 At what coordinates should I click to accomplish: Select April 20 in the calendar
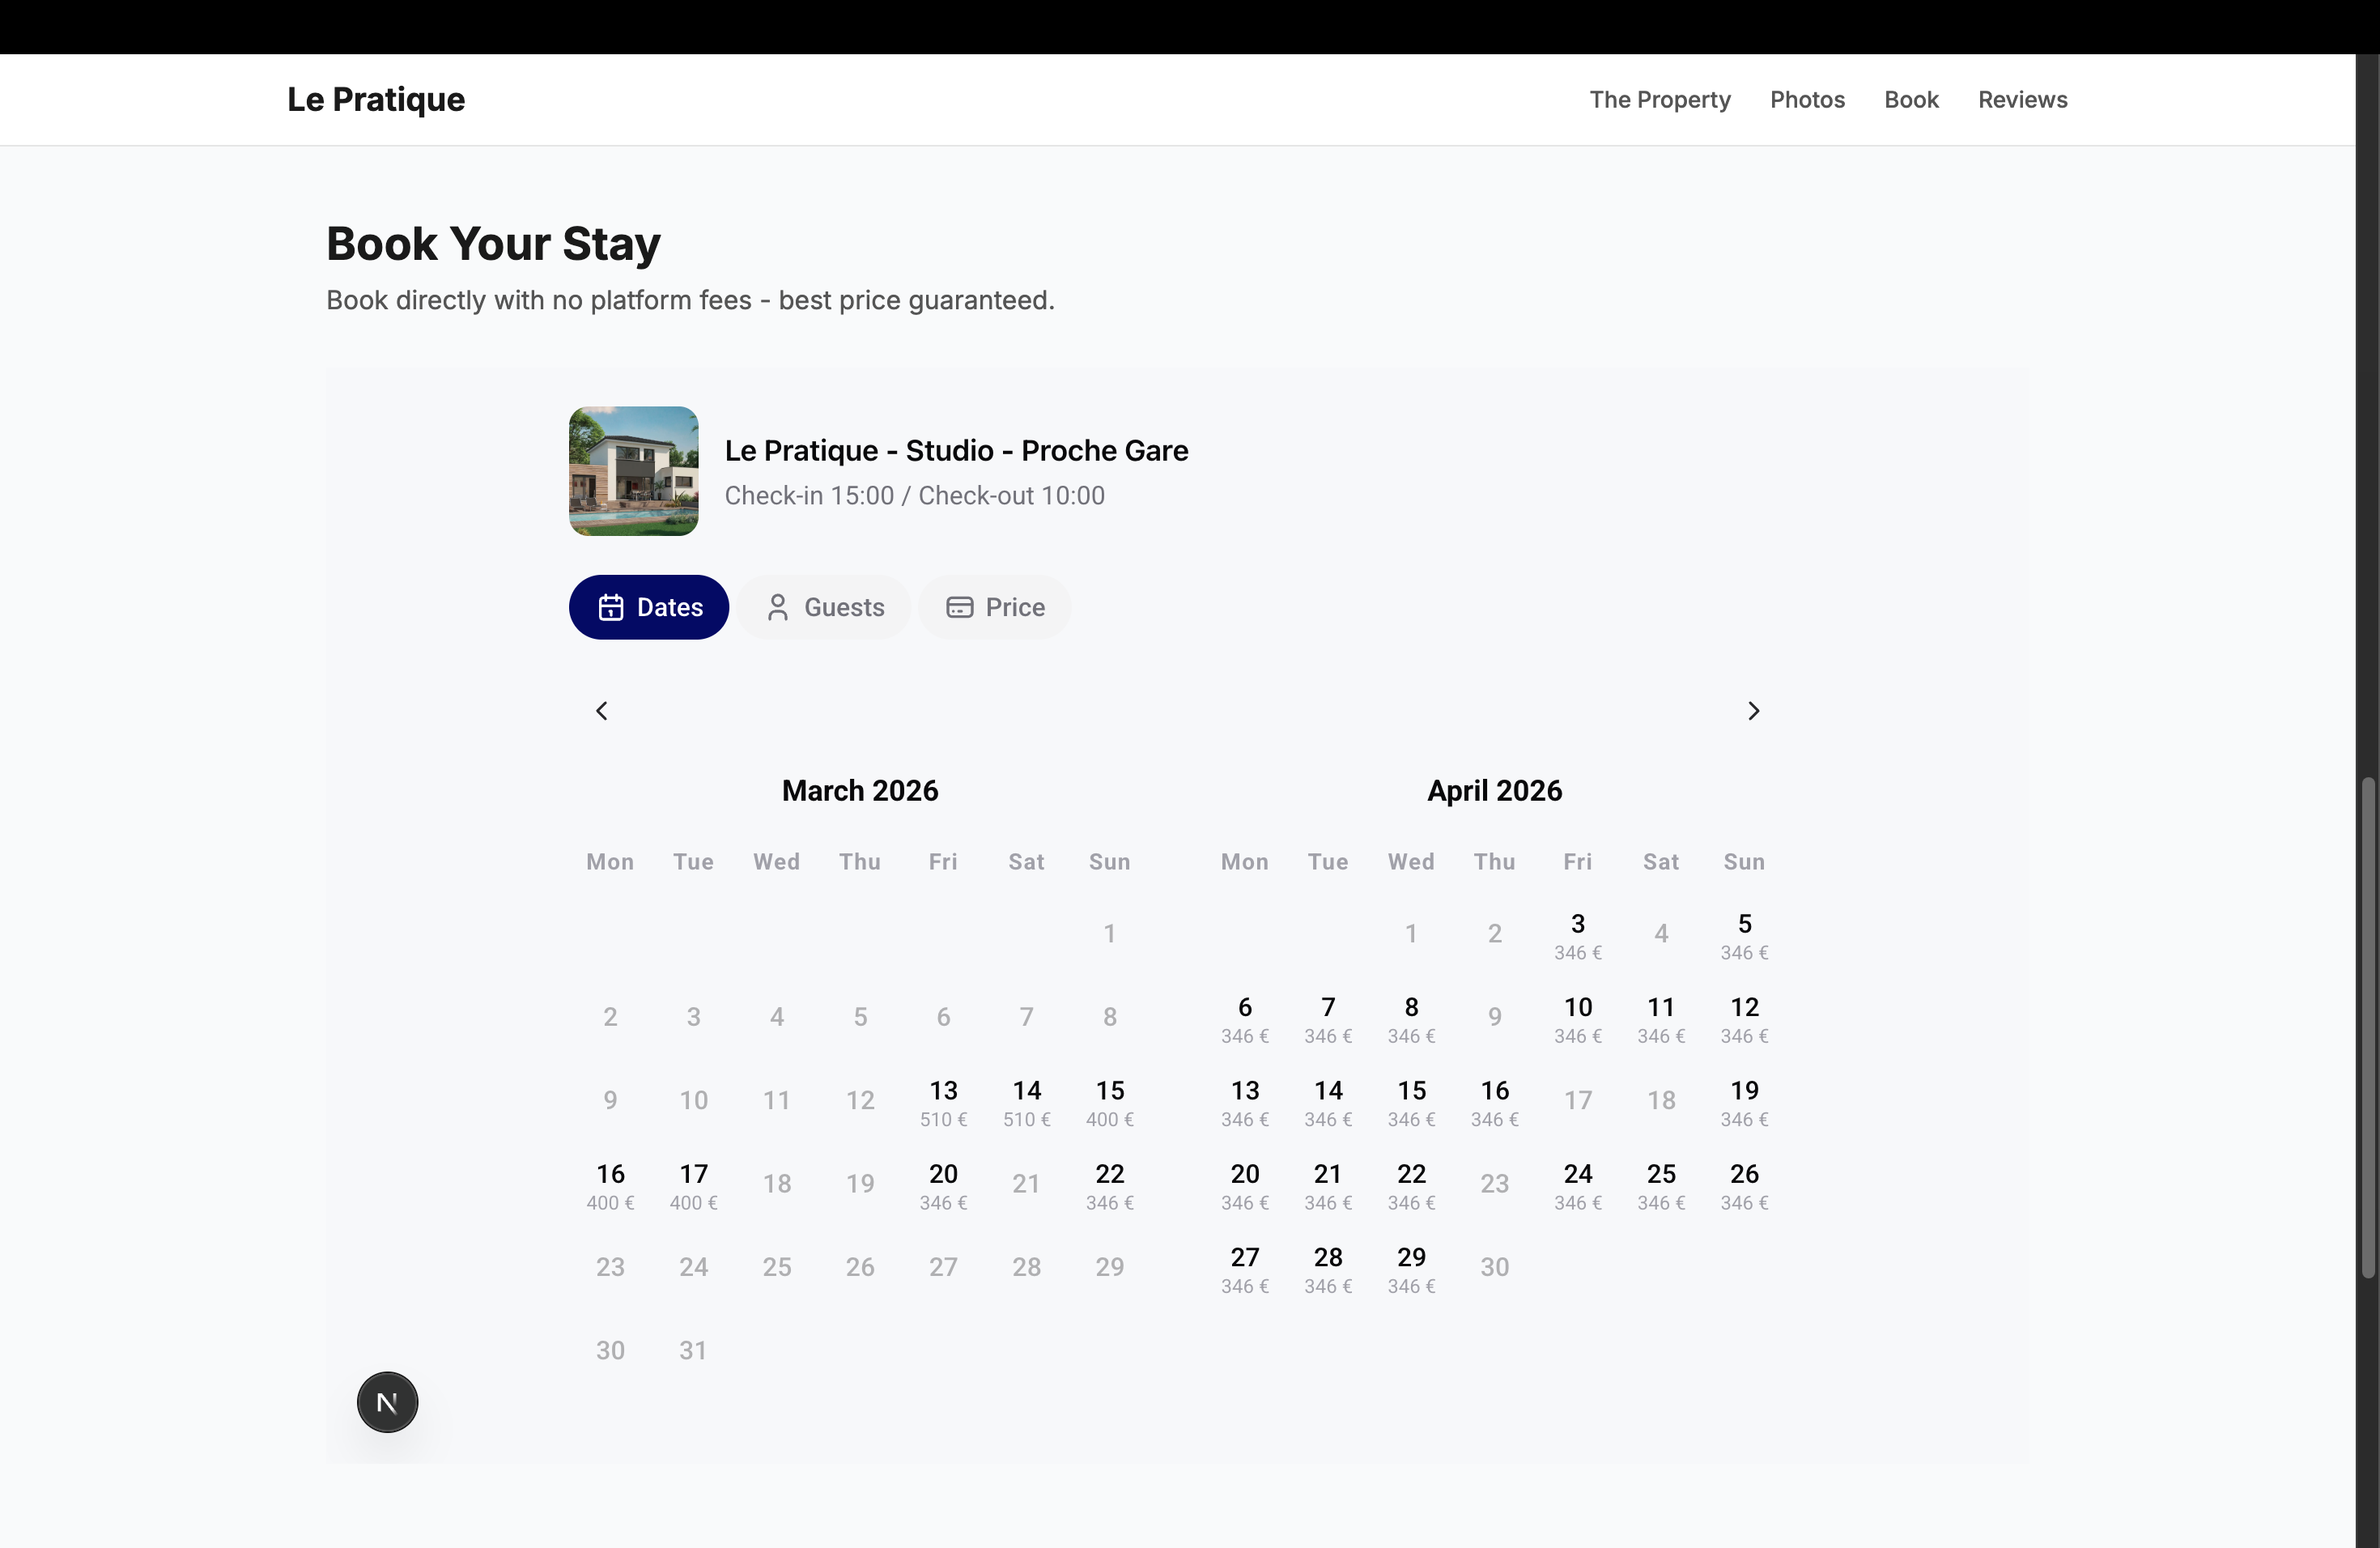(1245, 1185)
